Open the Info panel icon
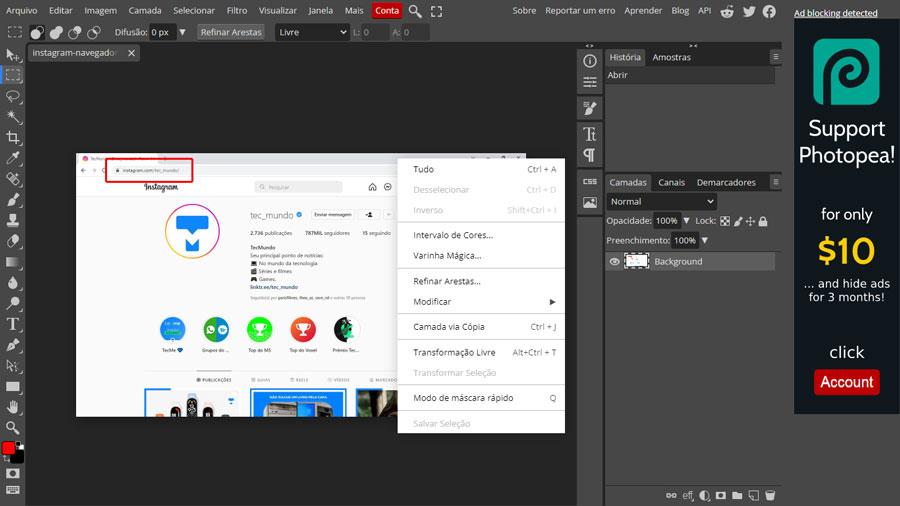 coord(589,61)
